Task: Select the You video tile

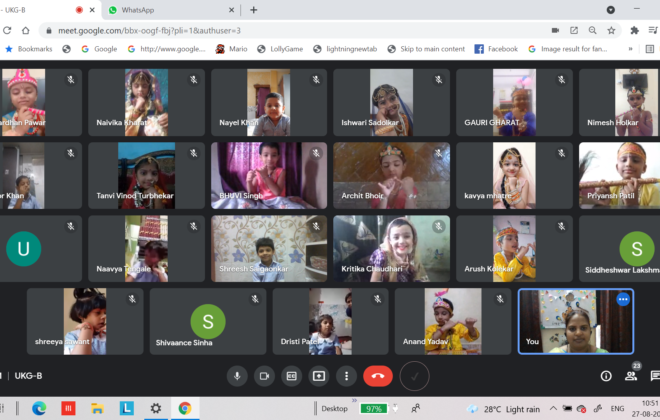Action: (575, 321)
